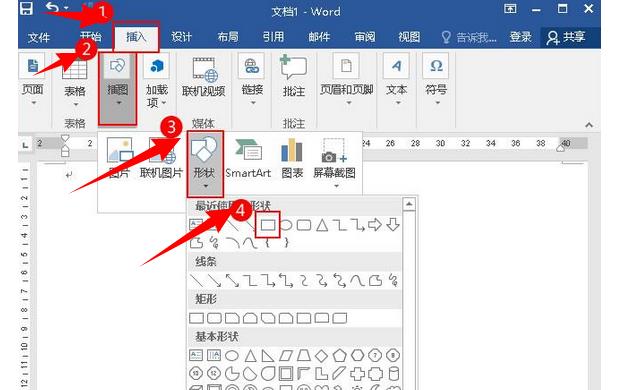Click the Save icon in the title bar
Screen dimensions: 619x390
tap(26, 8)
